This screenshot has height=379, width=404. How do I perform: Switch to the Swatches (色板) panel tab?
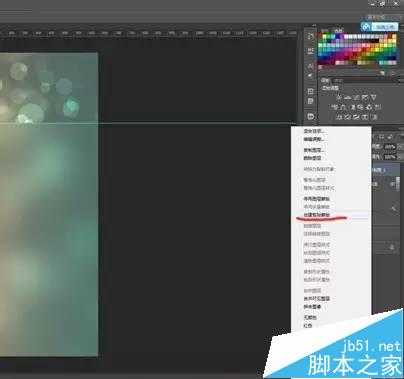[x=338, y=31]
